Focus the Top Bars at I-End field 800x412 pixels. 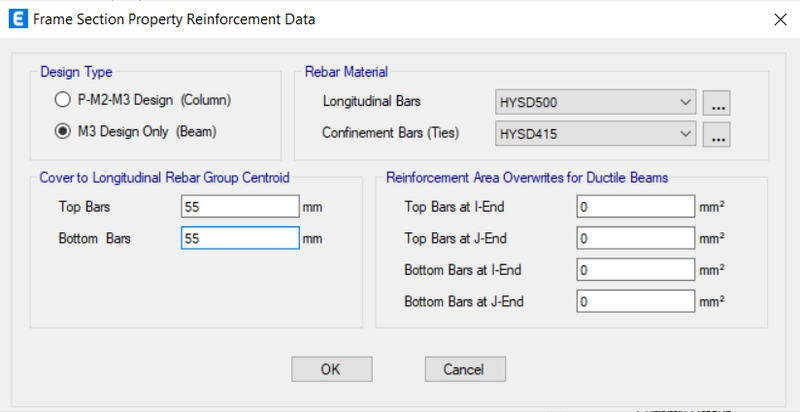pos(636,207)
